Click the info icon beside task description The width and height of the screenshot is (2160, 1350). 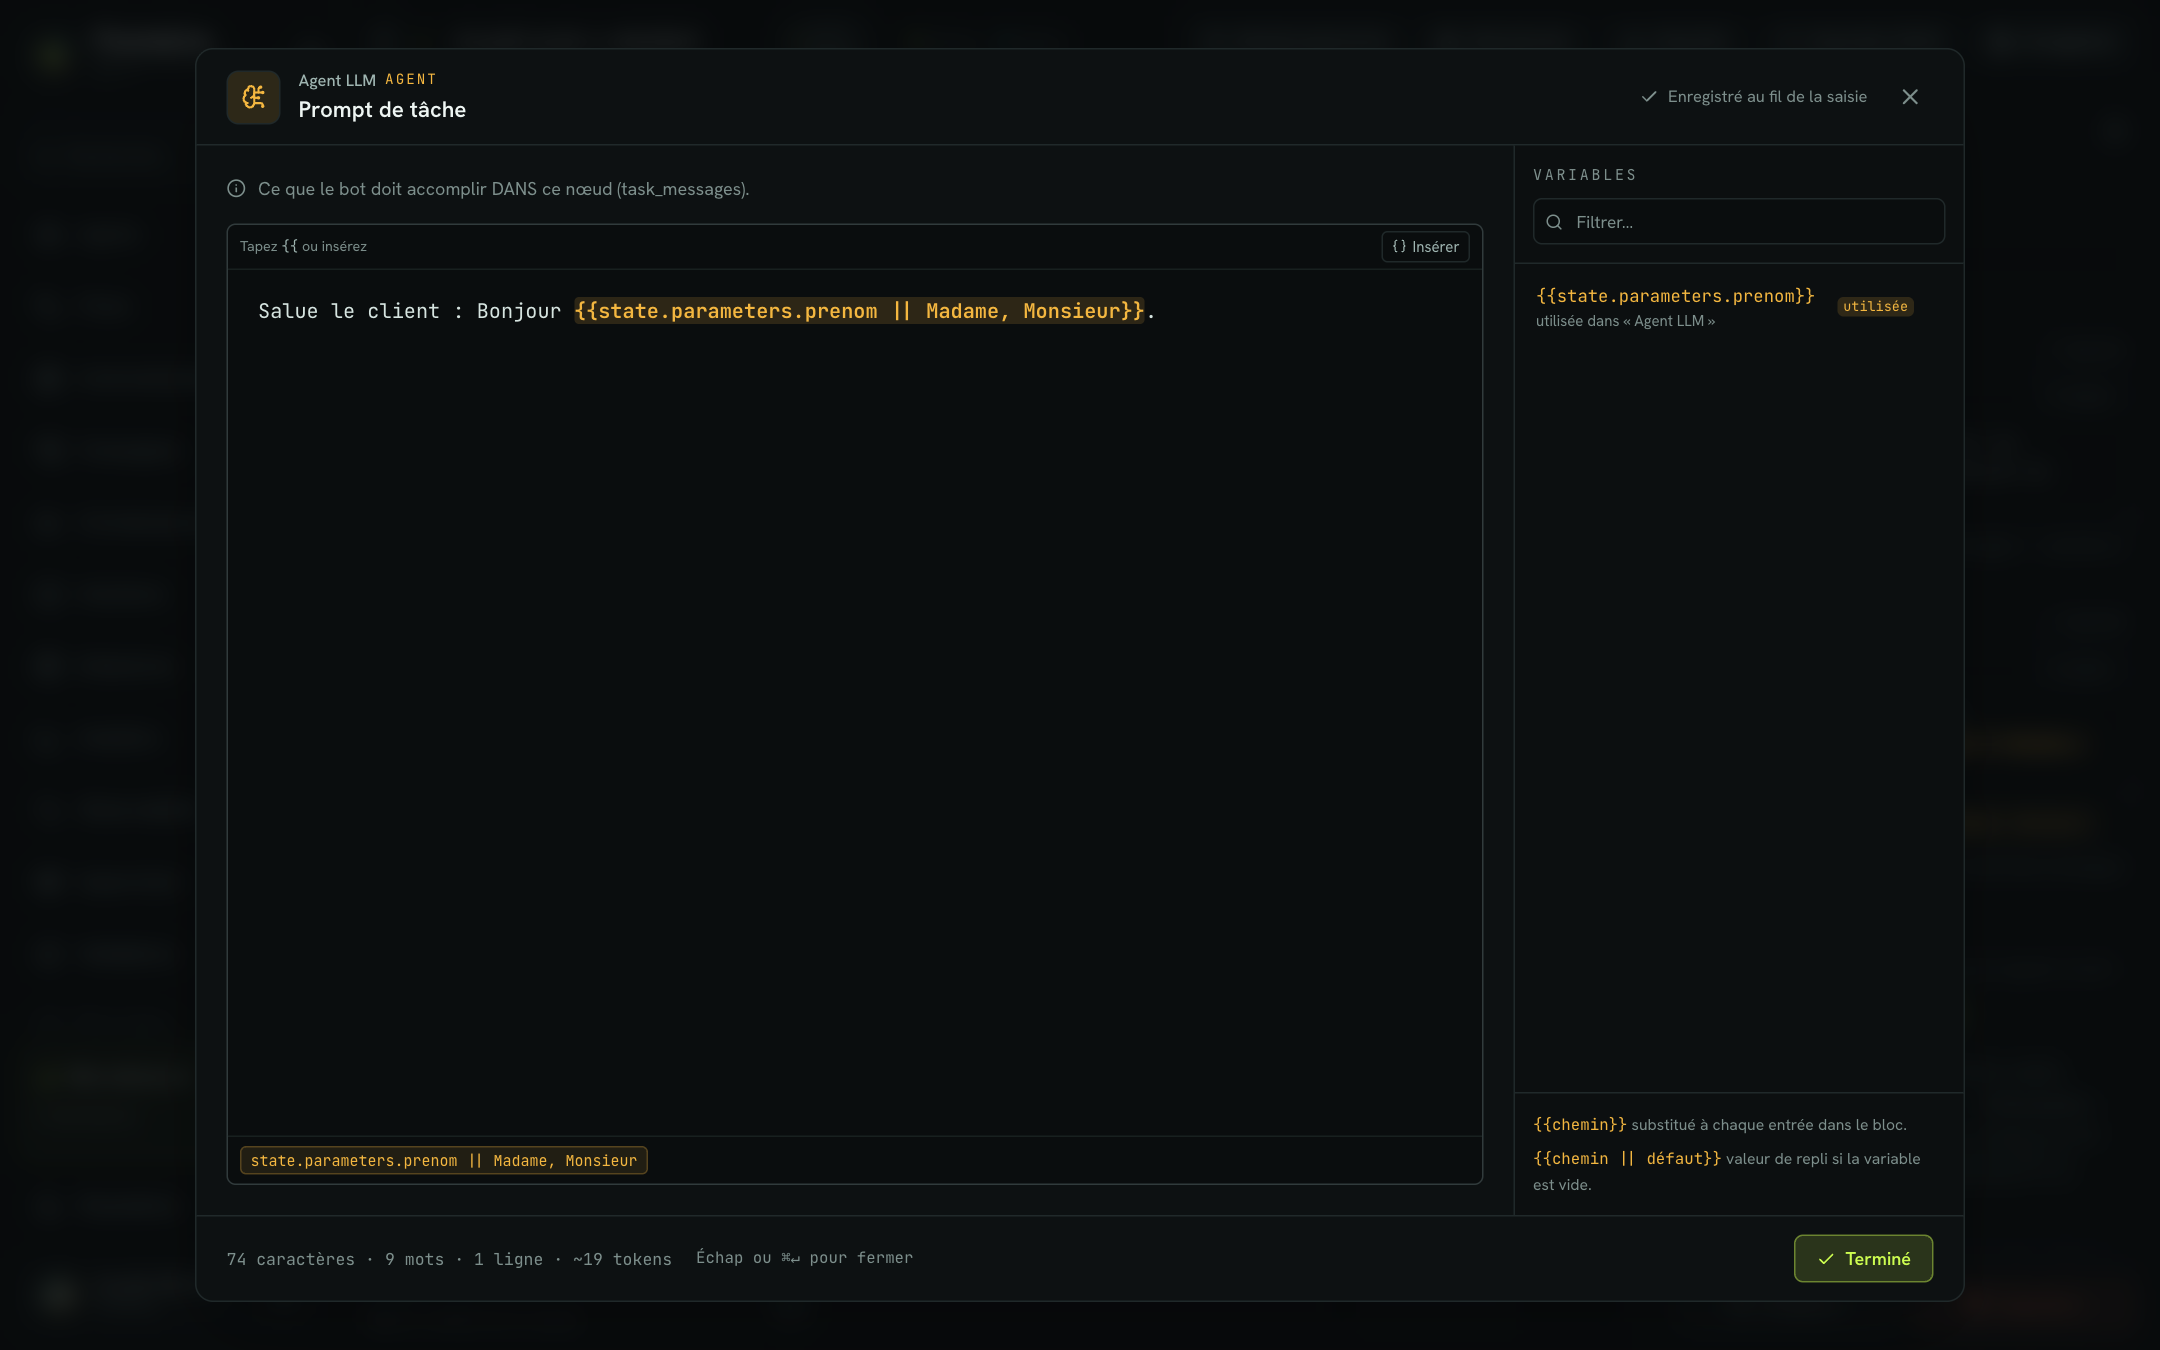pos(236,188)
